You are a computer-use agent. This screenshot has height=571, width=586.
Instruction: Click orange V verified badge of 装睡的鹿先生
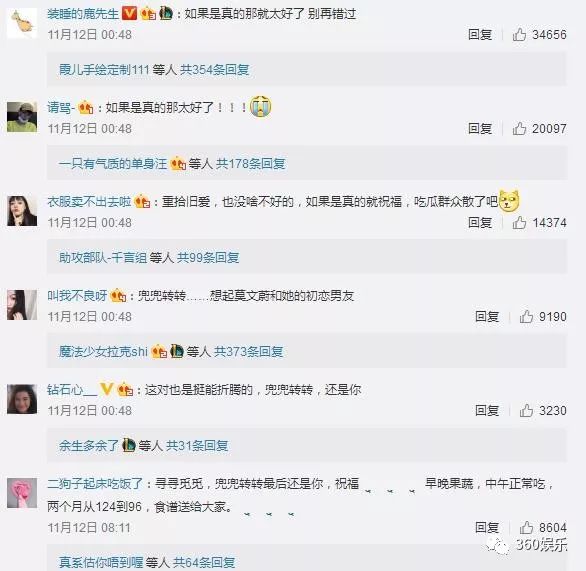coord(130,13)
